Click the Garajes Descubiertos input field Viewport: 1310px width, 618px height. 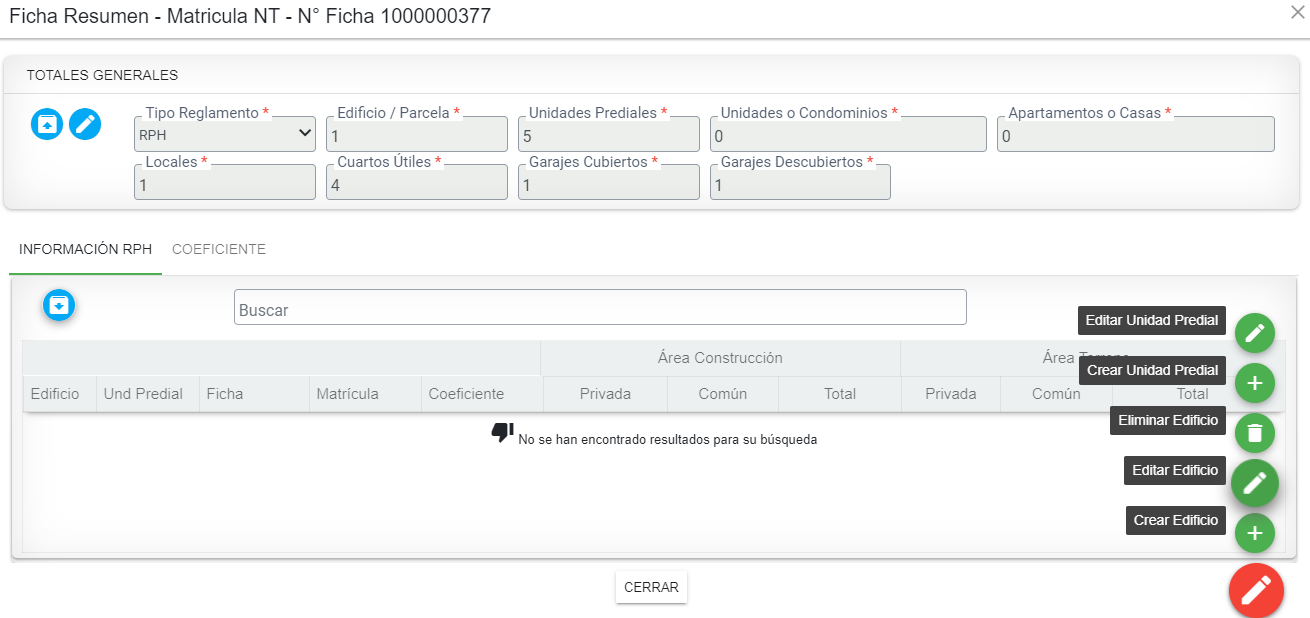800,183
